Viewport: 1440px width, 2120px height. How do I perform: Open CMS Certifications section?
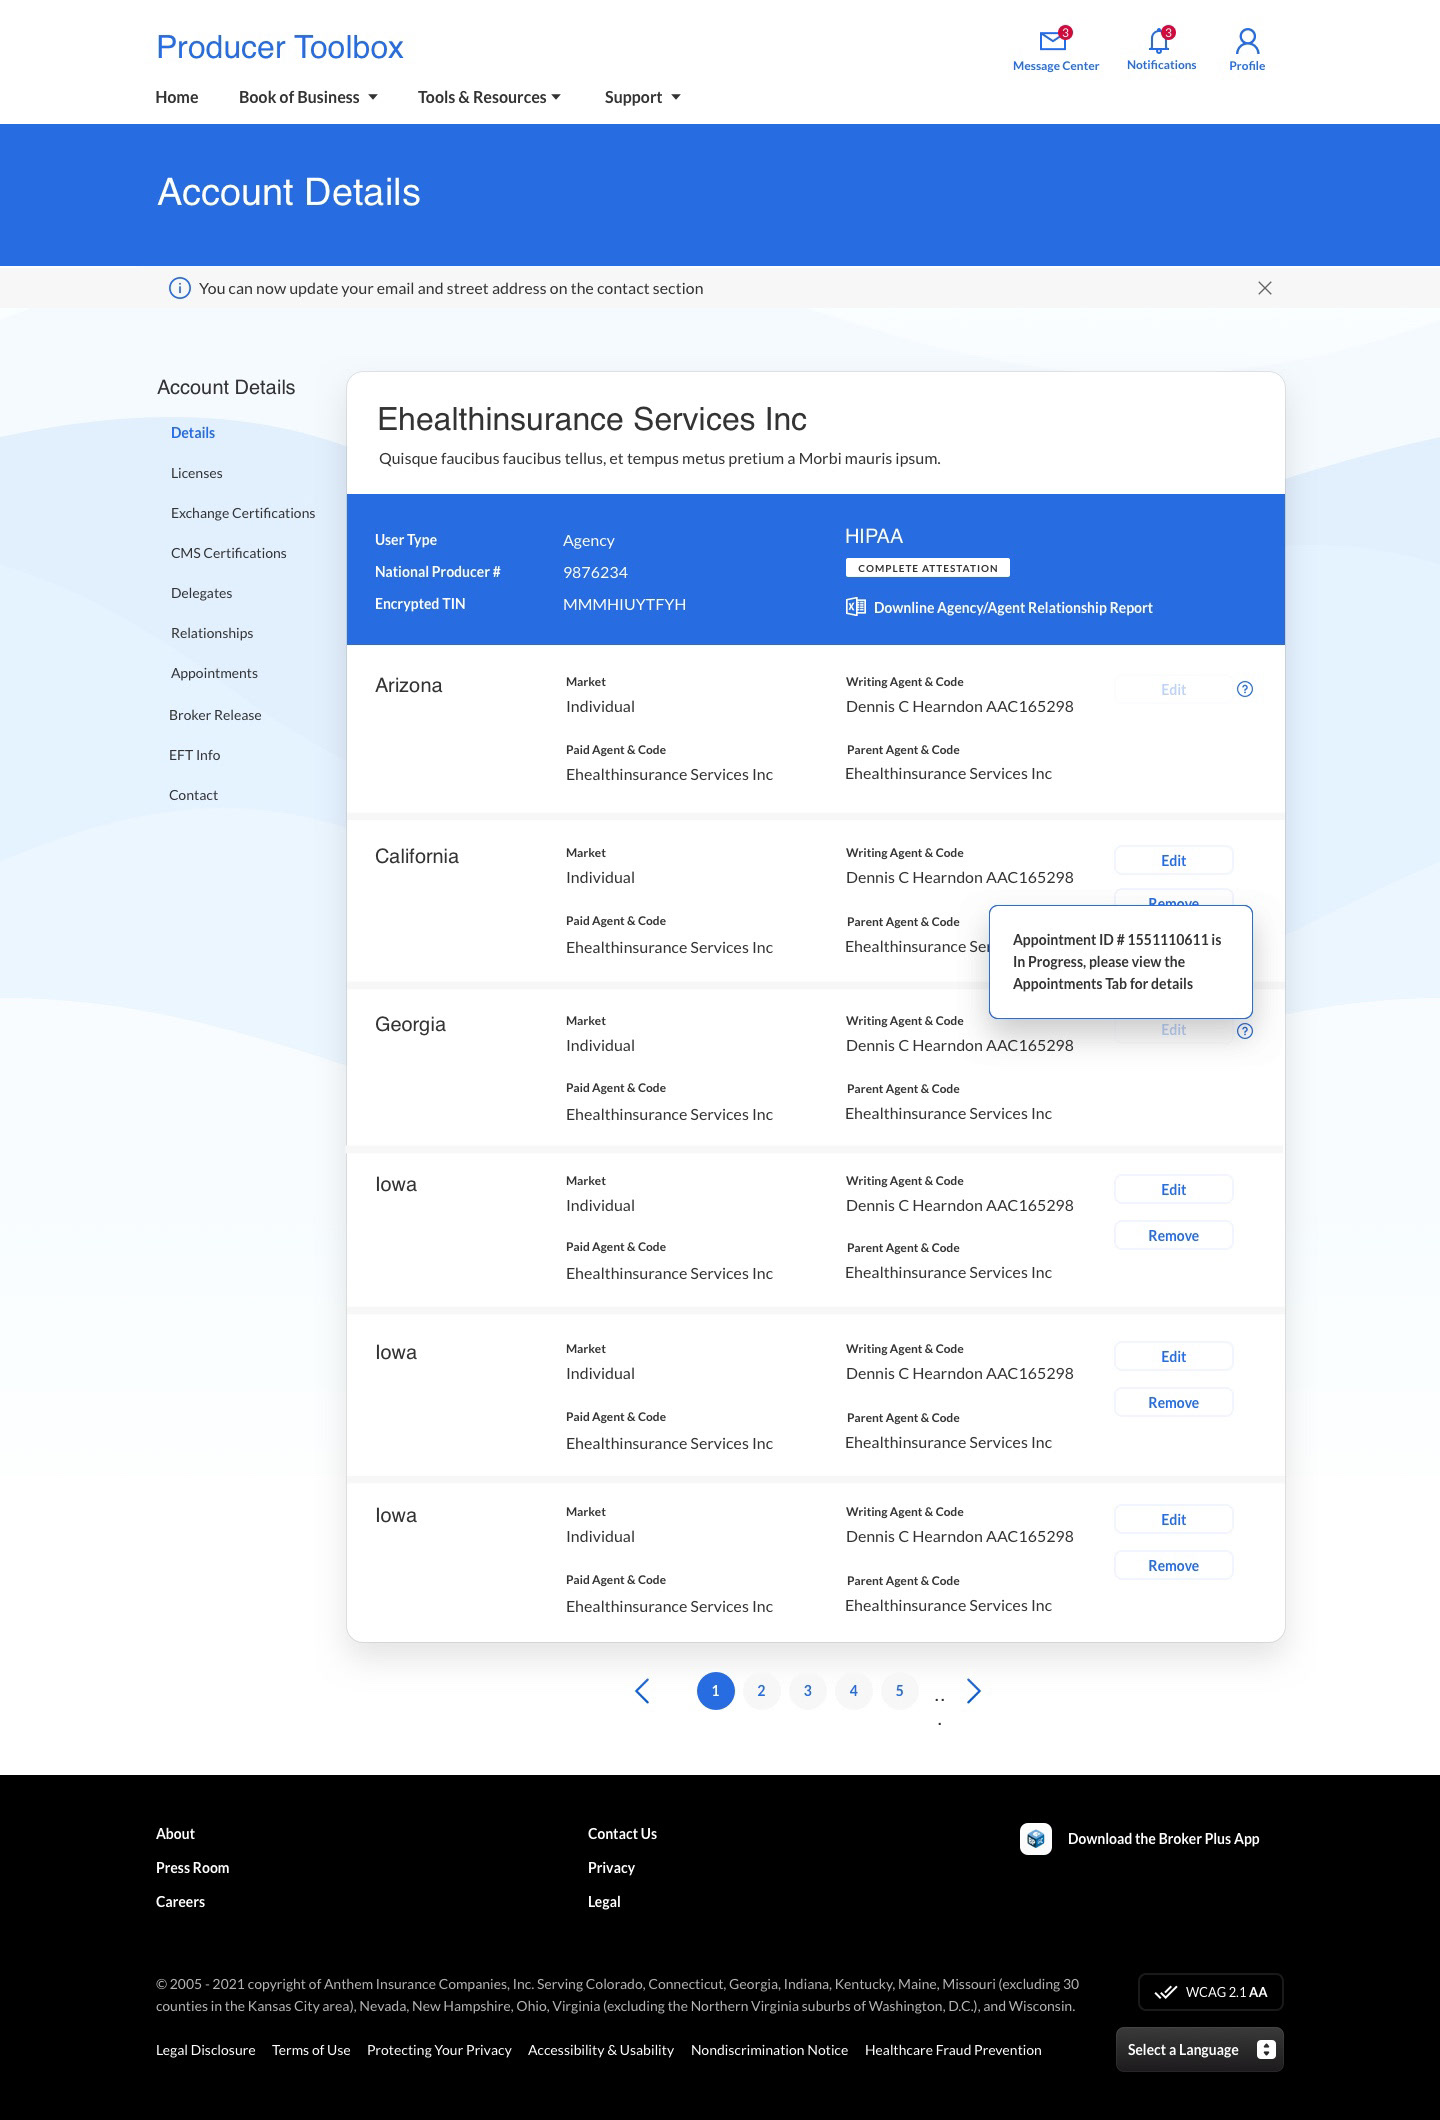click(228, 553)
